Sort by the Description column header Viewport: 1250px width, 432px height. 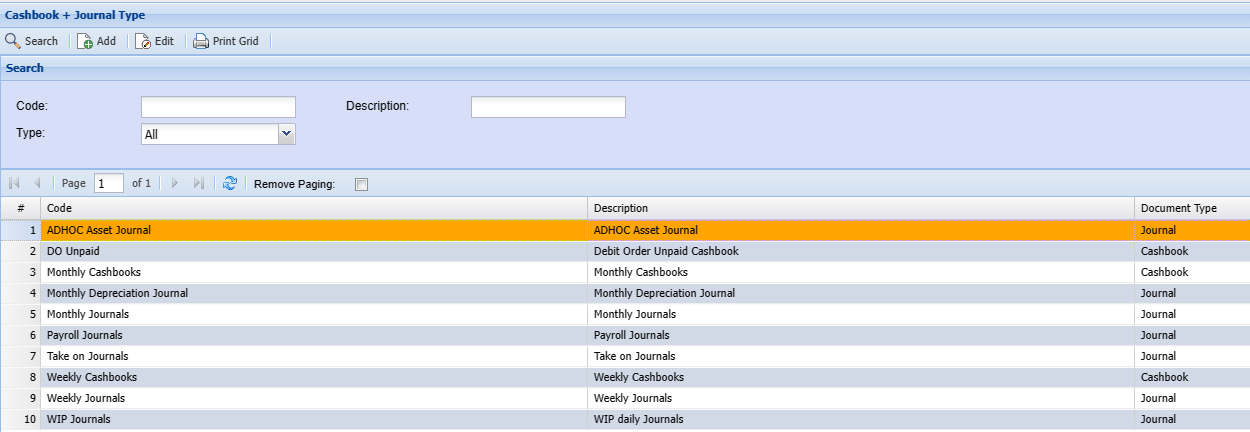[861, 208]
